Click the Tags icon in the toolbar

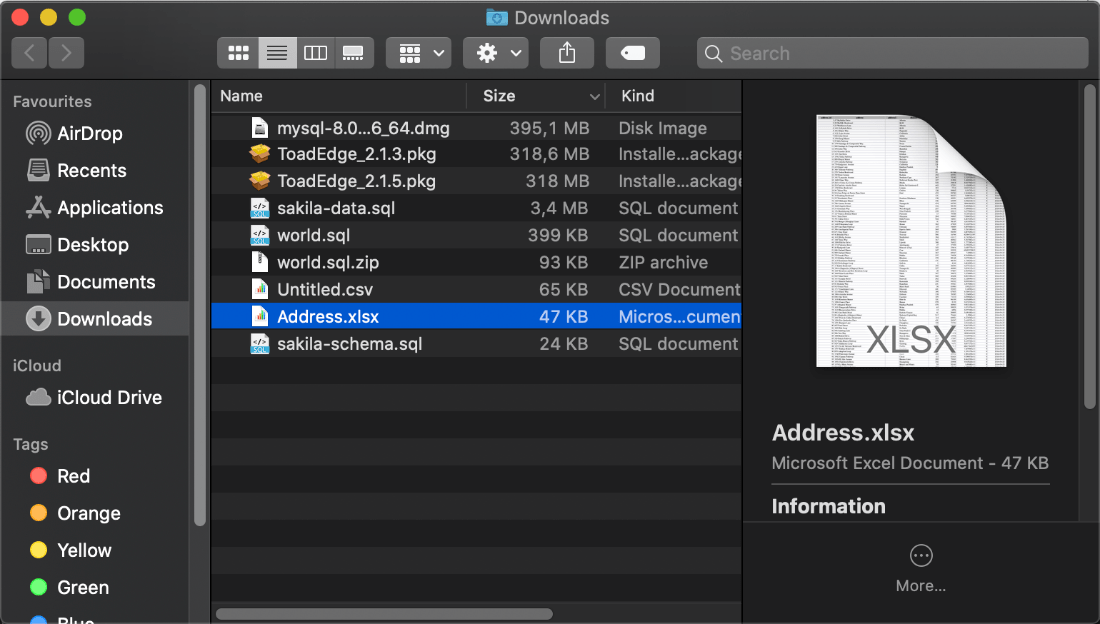pos(633,52)
